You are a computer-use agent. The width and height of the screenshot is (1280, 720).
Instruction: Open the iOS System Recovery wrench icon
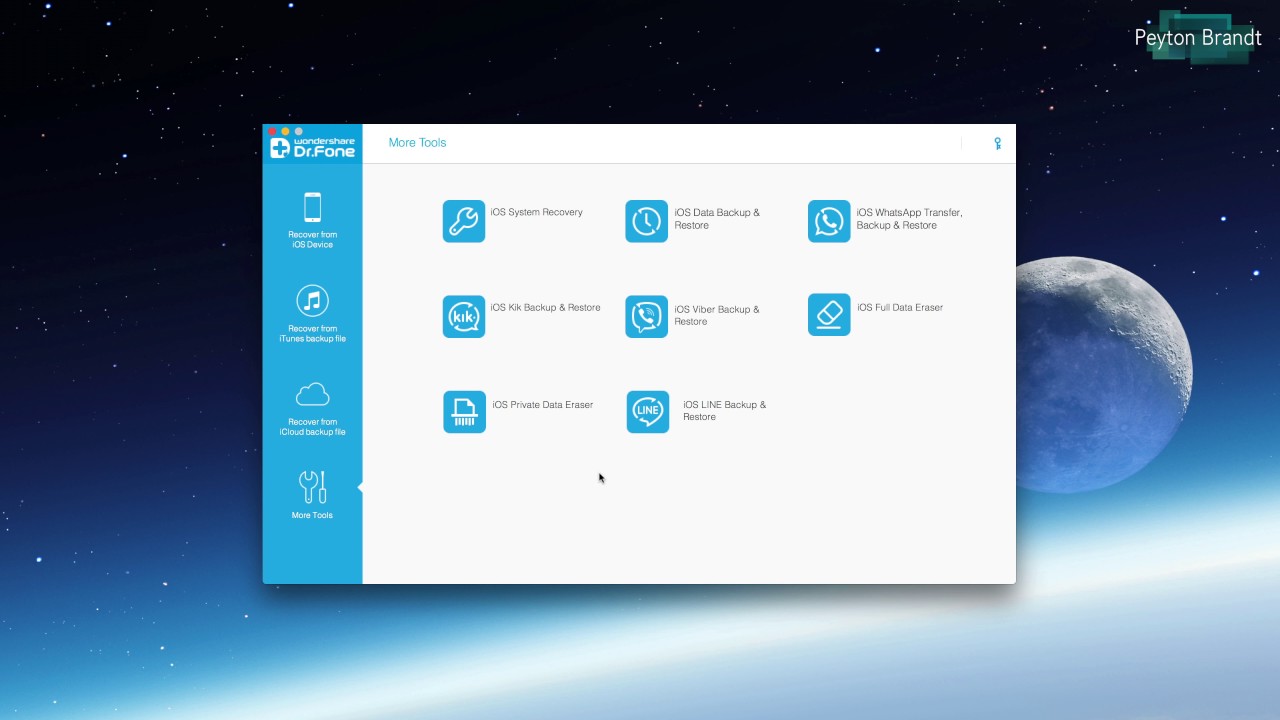click(x=464, y=222)
